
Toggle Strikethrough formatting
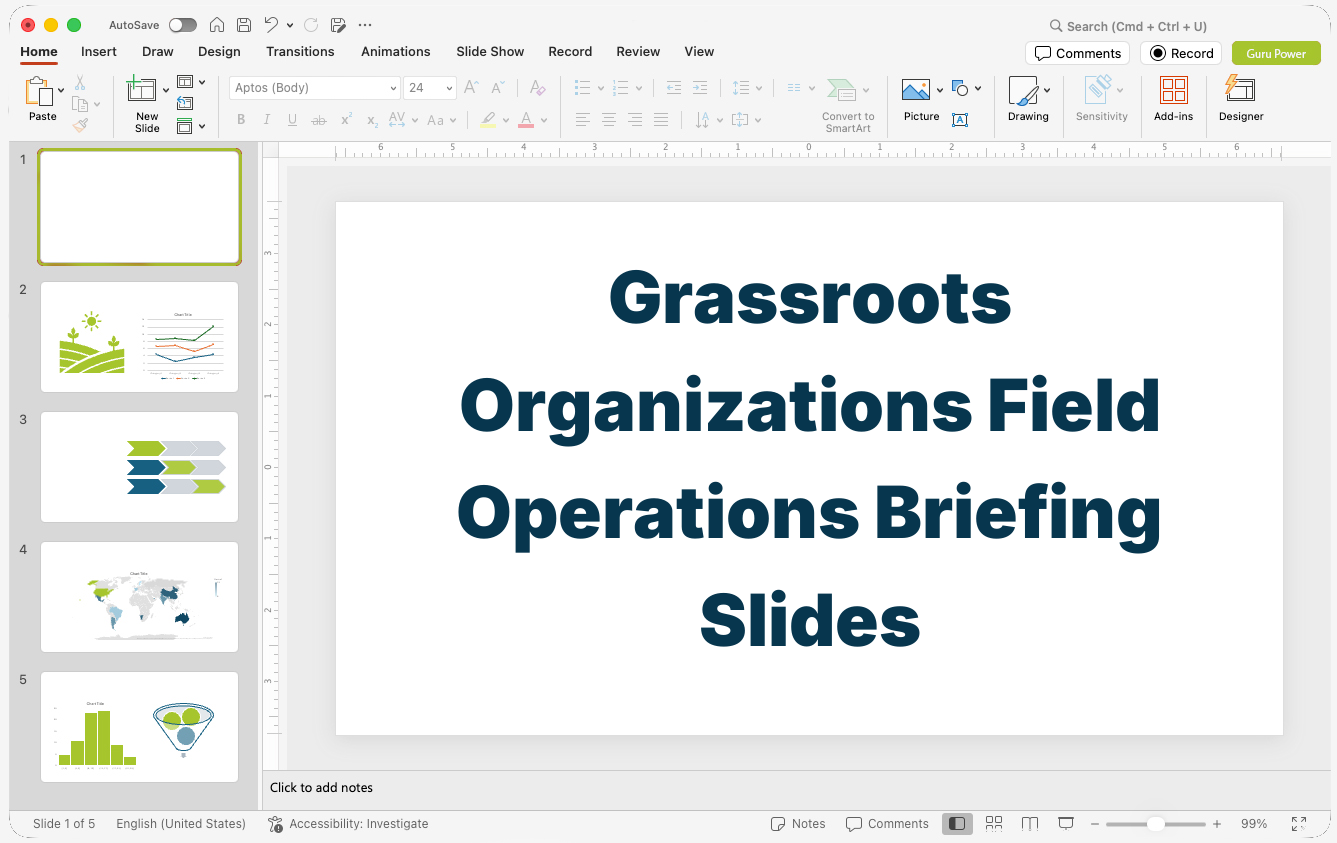(319, 120)
